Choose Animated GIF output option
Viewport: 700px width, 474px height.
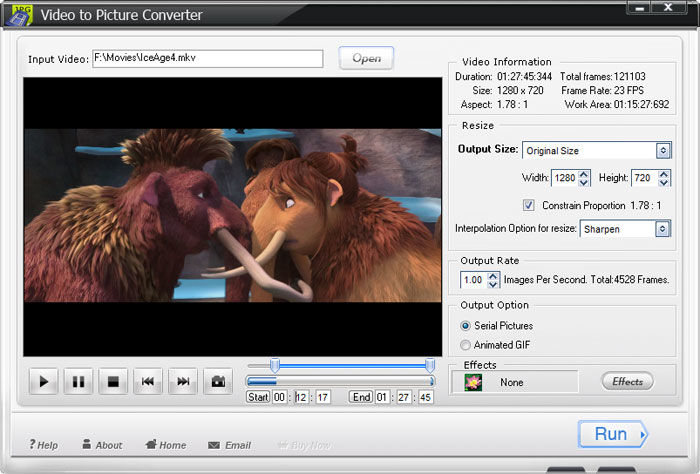tap(466, 345)
